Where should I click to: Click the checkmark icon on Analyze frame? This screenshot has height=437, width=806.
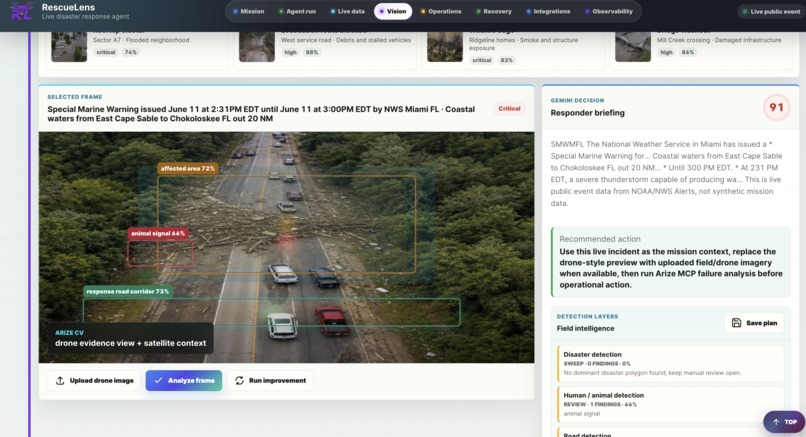[x=158, y=380]
